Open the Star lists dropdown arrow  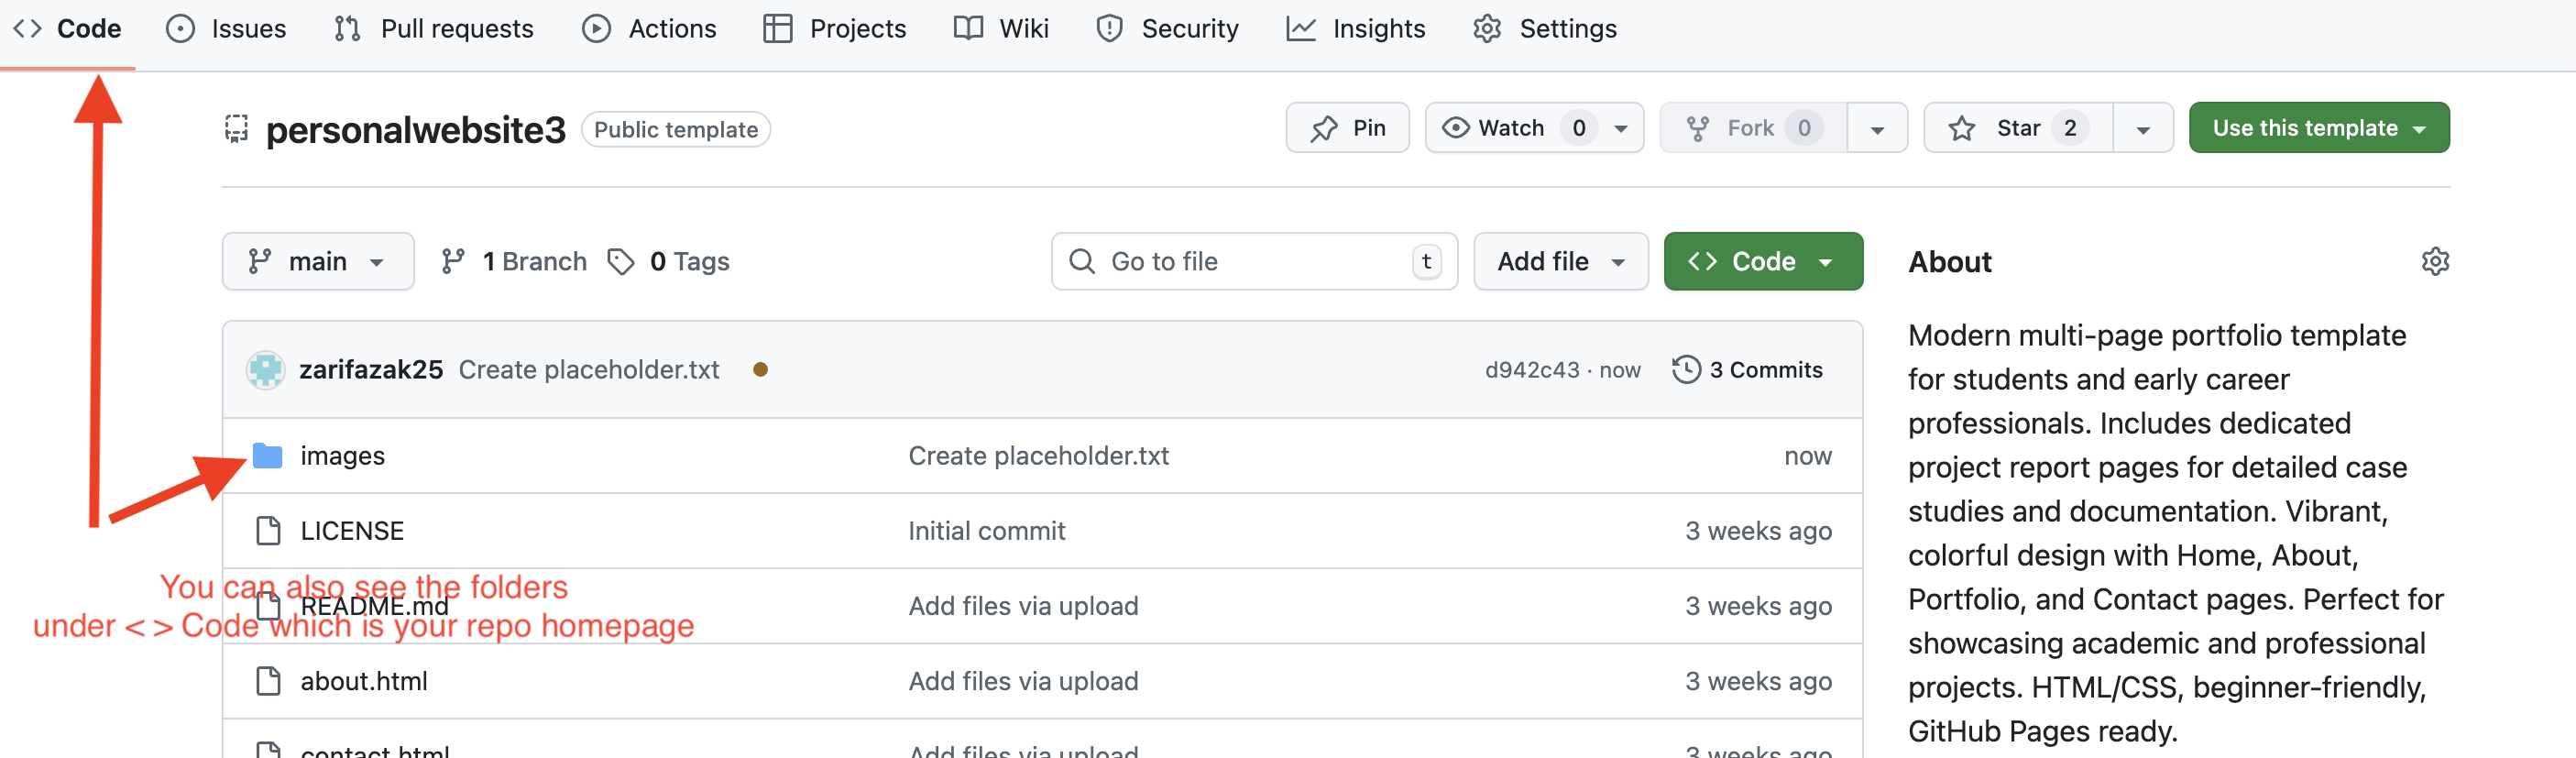click(2143, 130)
